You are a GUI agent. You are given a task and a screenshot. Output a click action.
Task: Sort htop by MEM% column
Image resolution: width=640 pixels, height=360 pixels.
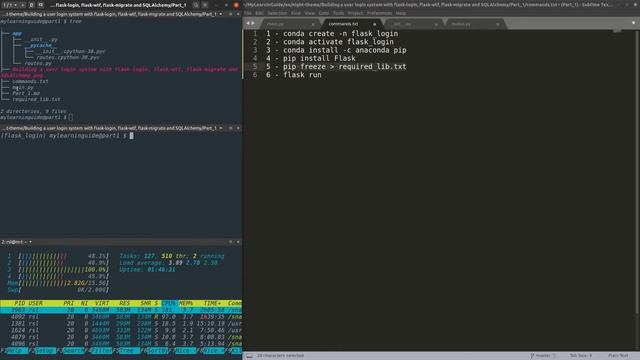pyautogui.click(x=186, y=303)
